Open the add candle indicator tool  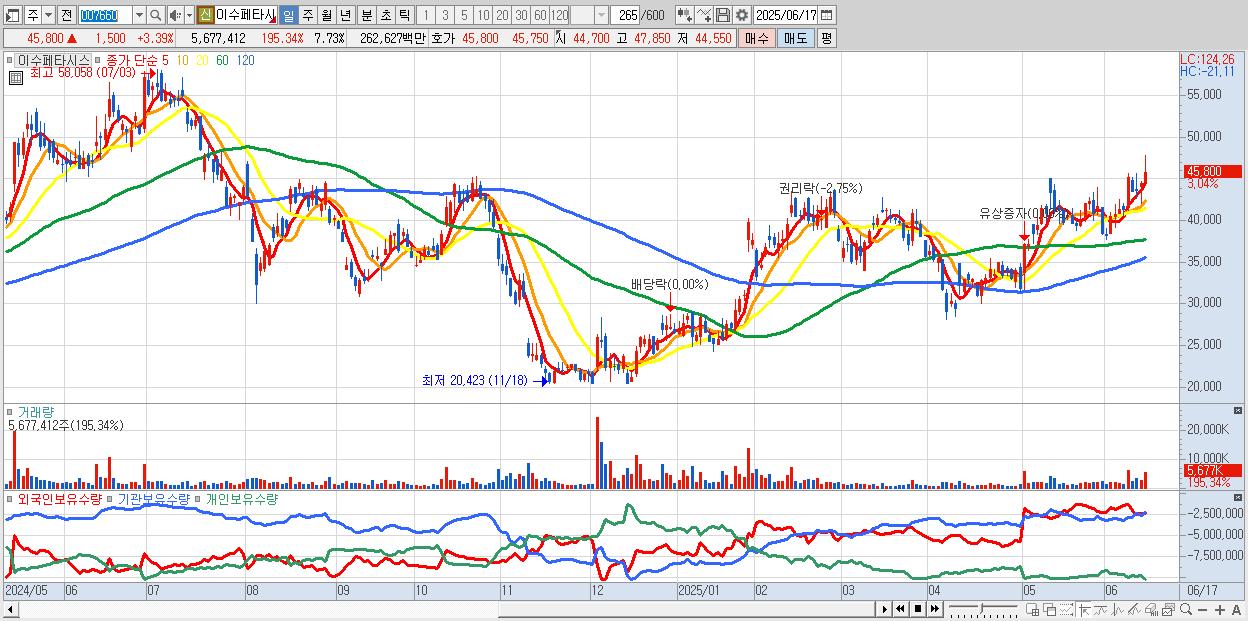(685, 15)
